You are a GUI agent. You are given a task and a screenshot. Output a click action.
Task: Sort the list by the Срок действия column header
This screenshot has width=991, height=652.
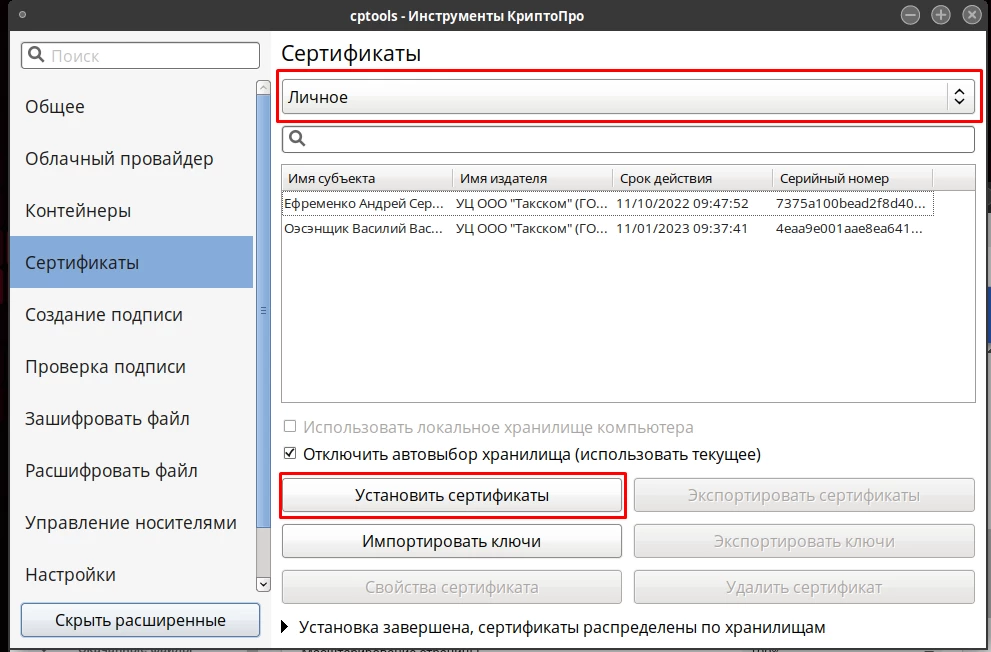coord(692,178)
